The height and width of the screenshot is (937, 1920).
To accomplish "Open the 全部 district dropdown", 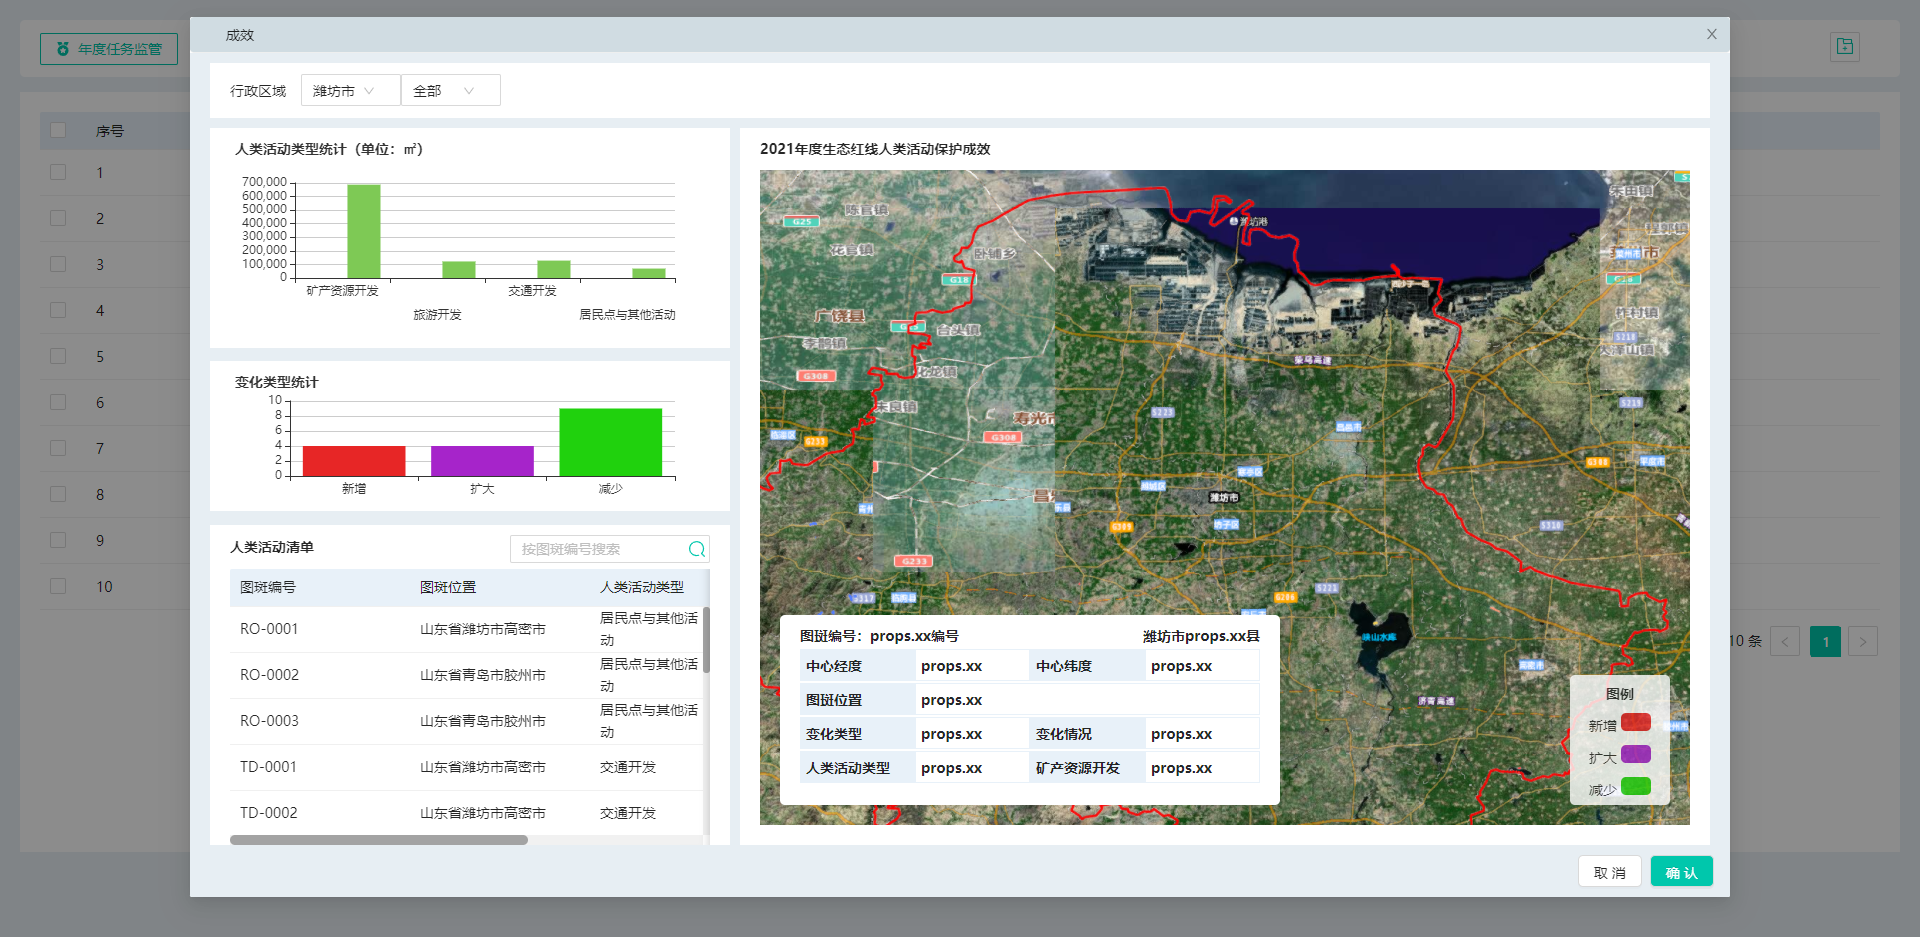I will [x=450, y=90].
